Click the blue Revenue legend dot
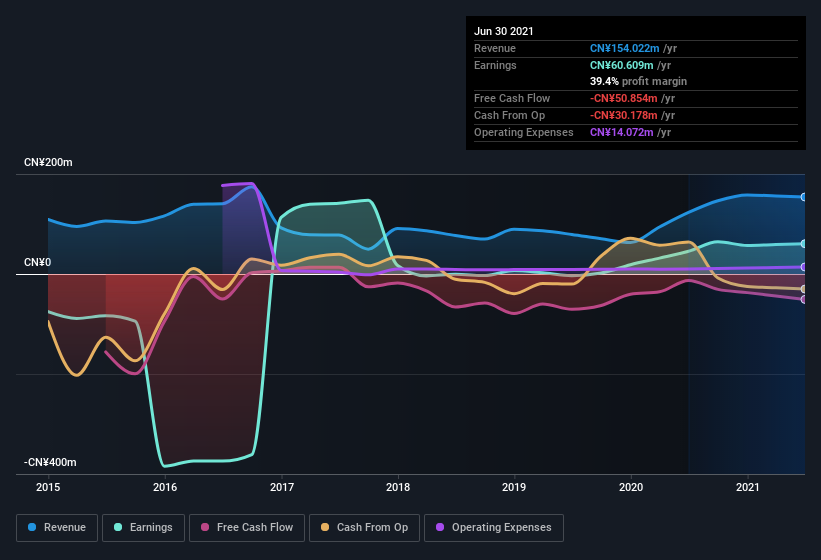The image size is (821, 560). coord(32,527)
